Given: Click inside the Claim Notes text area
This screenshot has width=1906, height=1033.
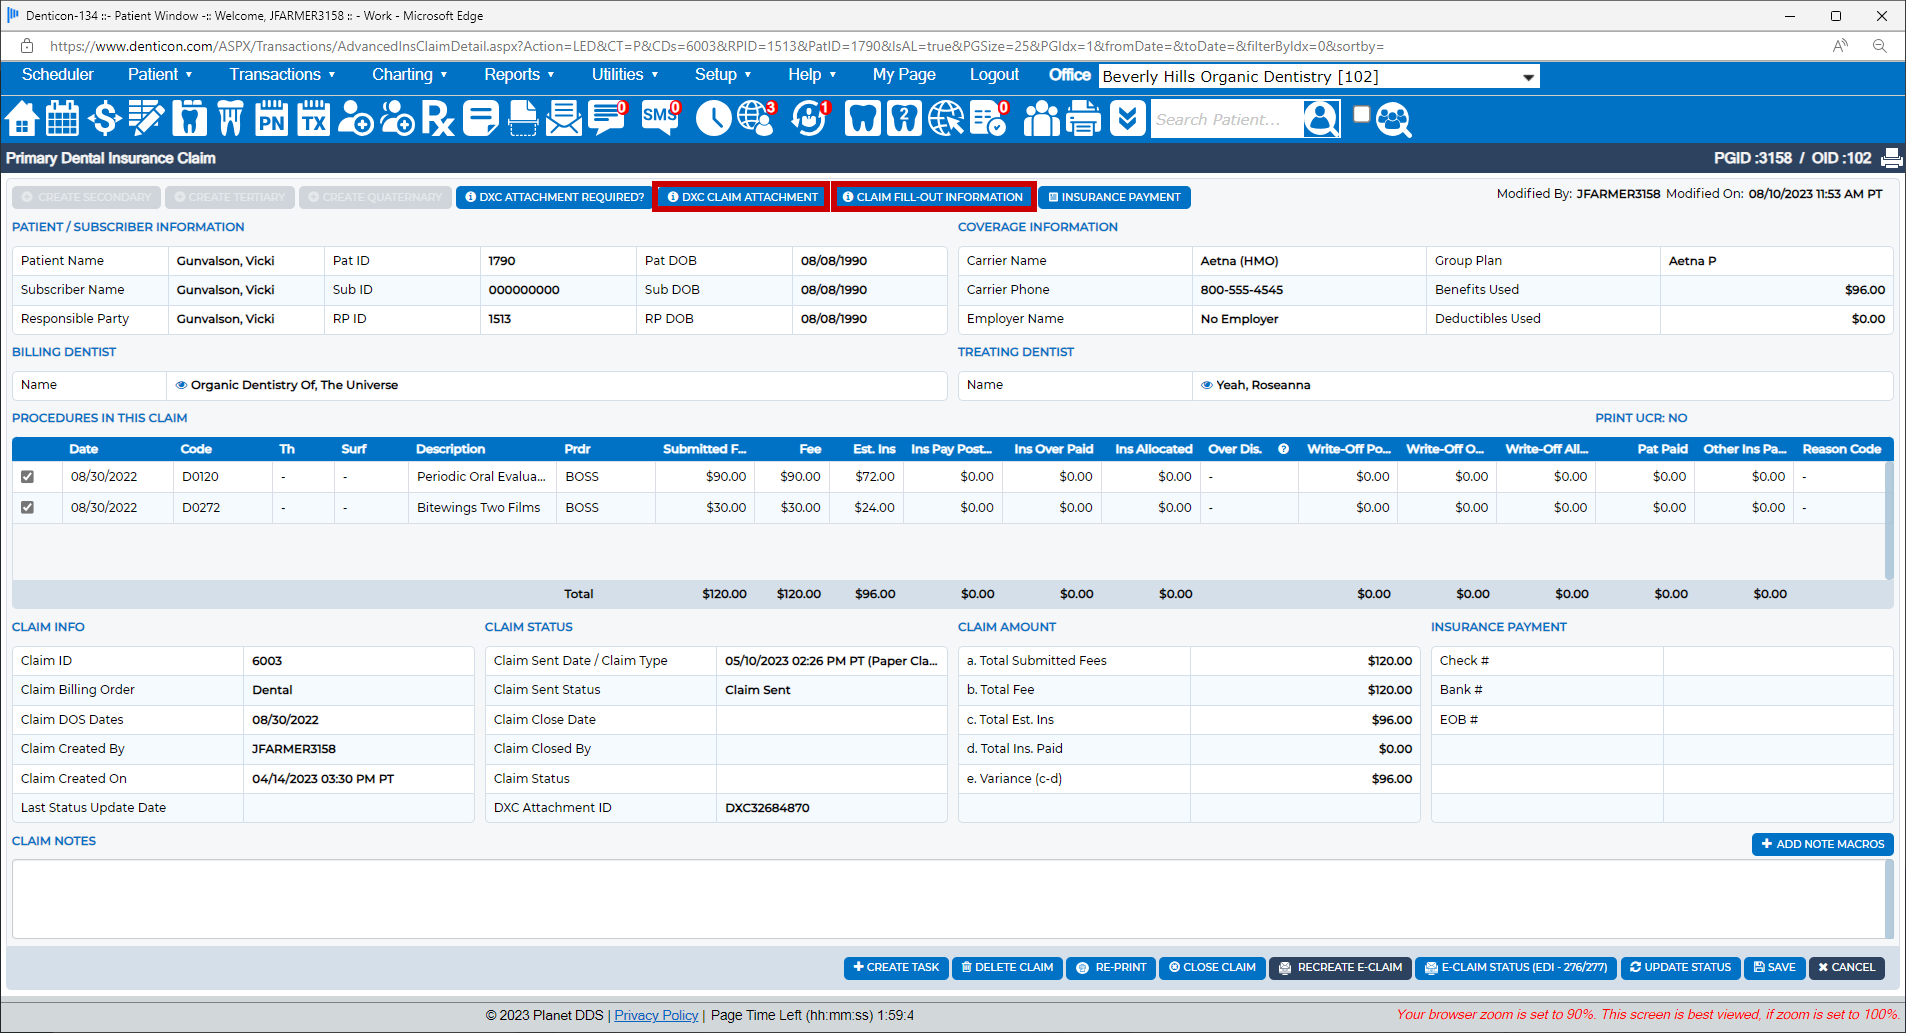Looking at the screenshot, I should click(x=947, y=899).
